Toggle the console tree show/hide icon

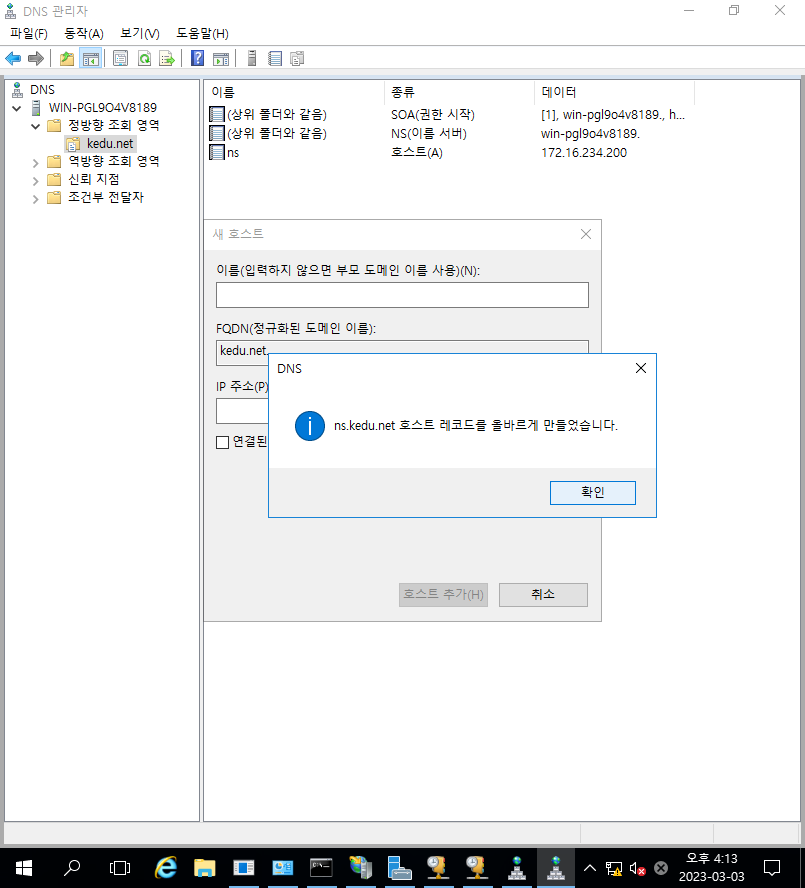[91, 58]
